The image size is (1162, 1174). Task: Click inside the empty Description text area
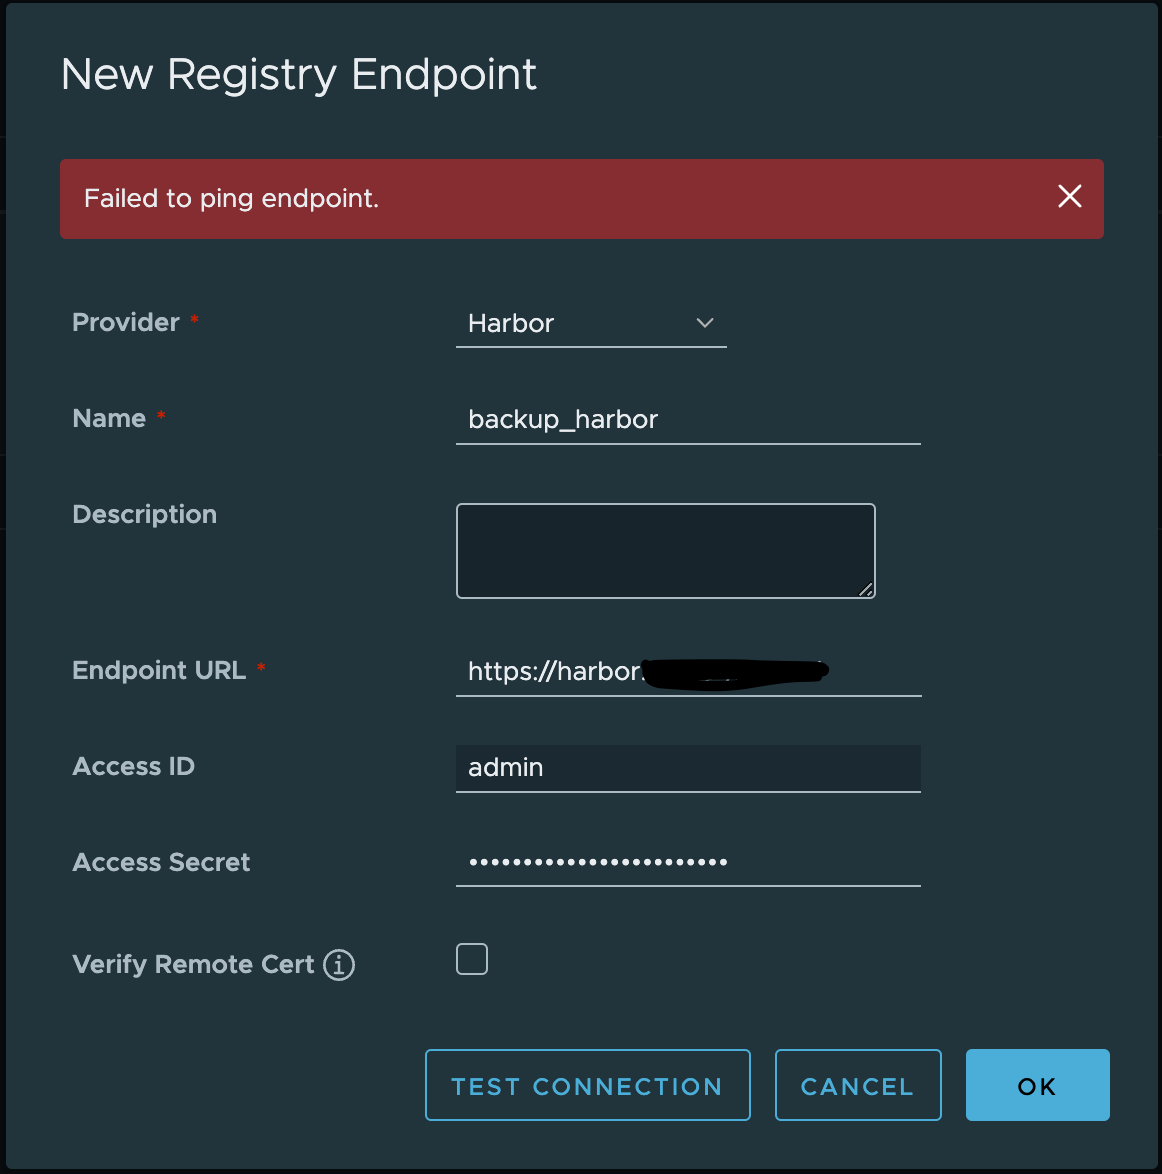(665, 550)
